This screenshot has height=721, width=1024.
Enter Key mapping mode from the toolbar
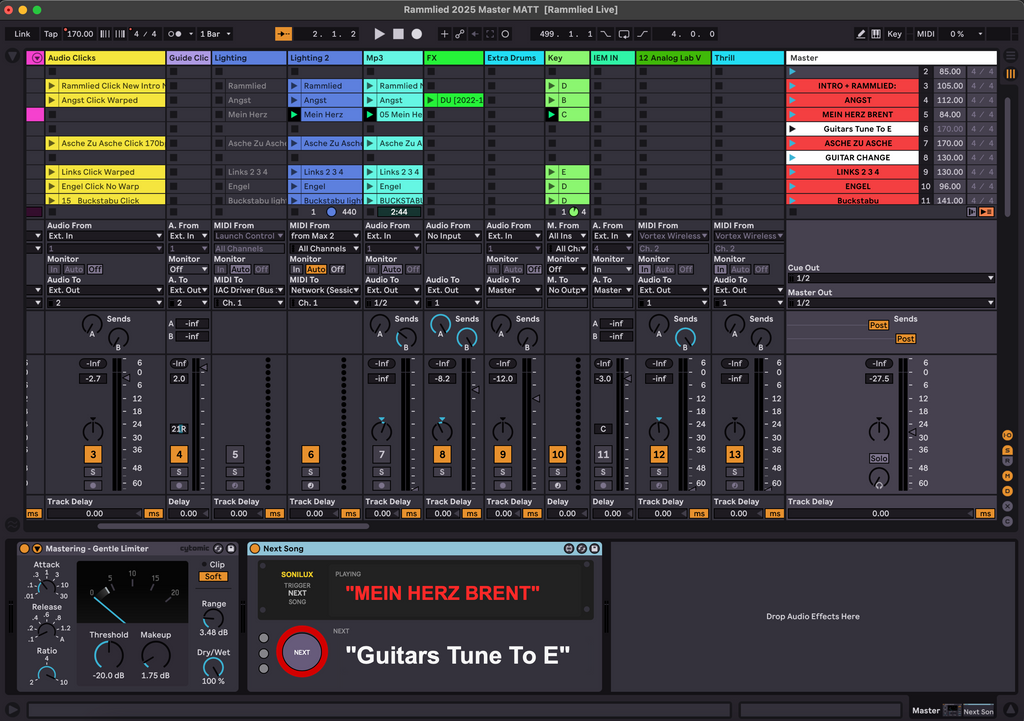894,33
